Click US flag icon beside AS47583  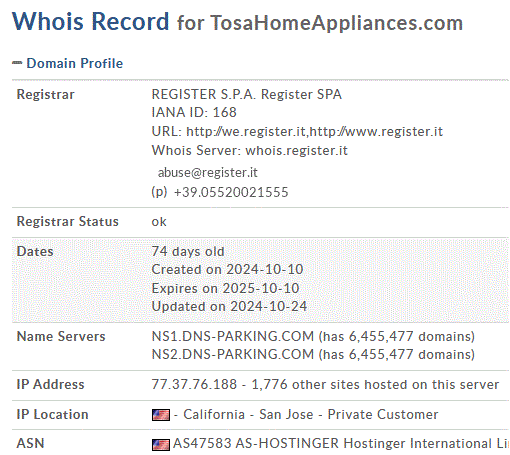pos(161,444)
